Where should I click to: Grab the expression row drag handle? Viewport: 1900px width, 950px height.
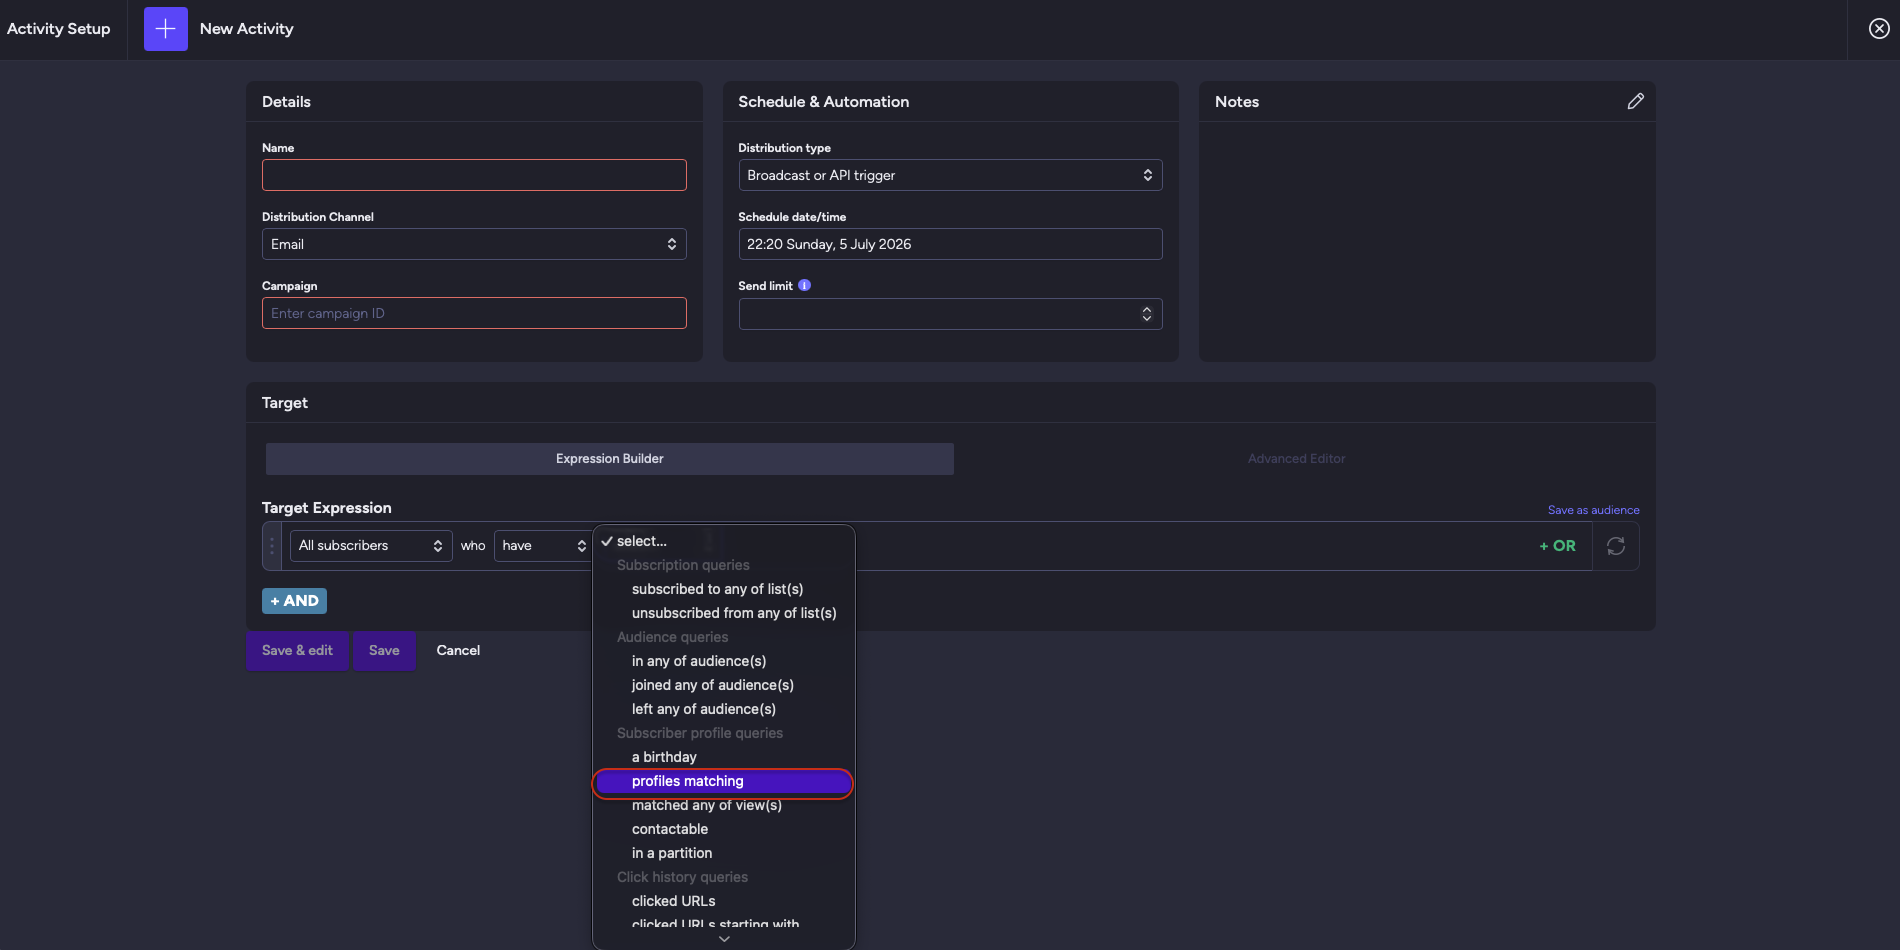(272, 546)
